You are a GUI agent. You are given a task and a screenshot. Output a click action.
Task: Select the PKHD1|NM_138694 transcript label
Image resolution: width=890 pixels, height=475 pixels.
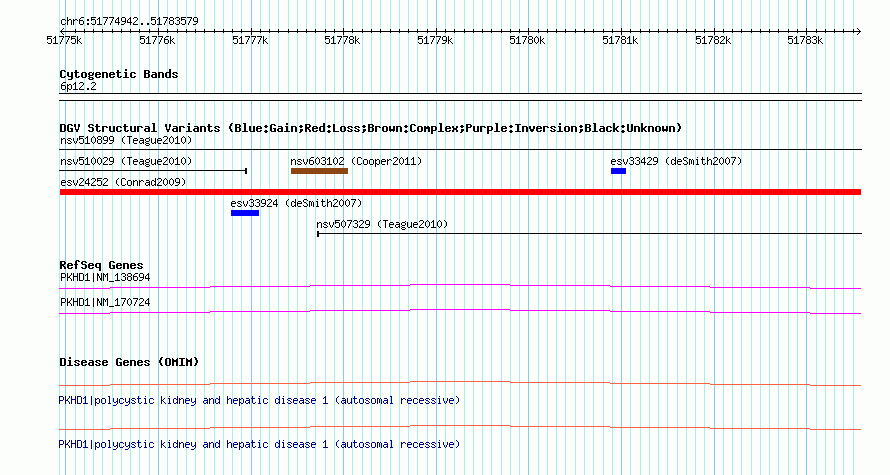[106, 278]
